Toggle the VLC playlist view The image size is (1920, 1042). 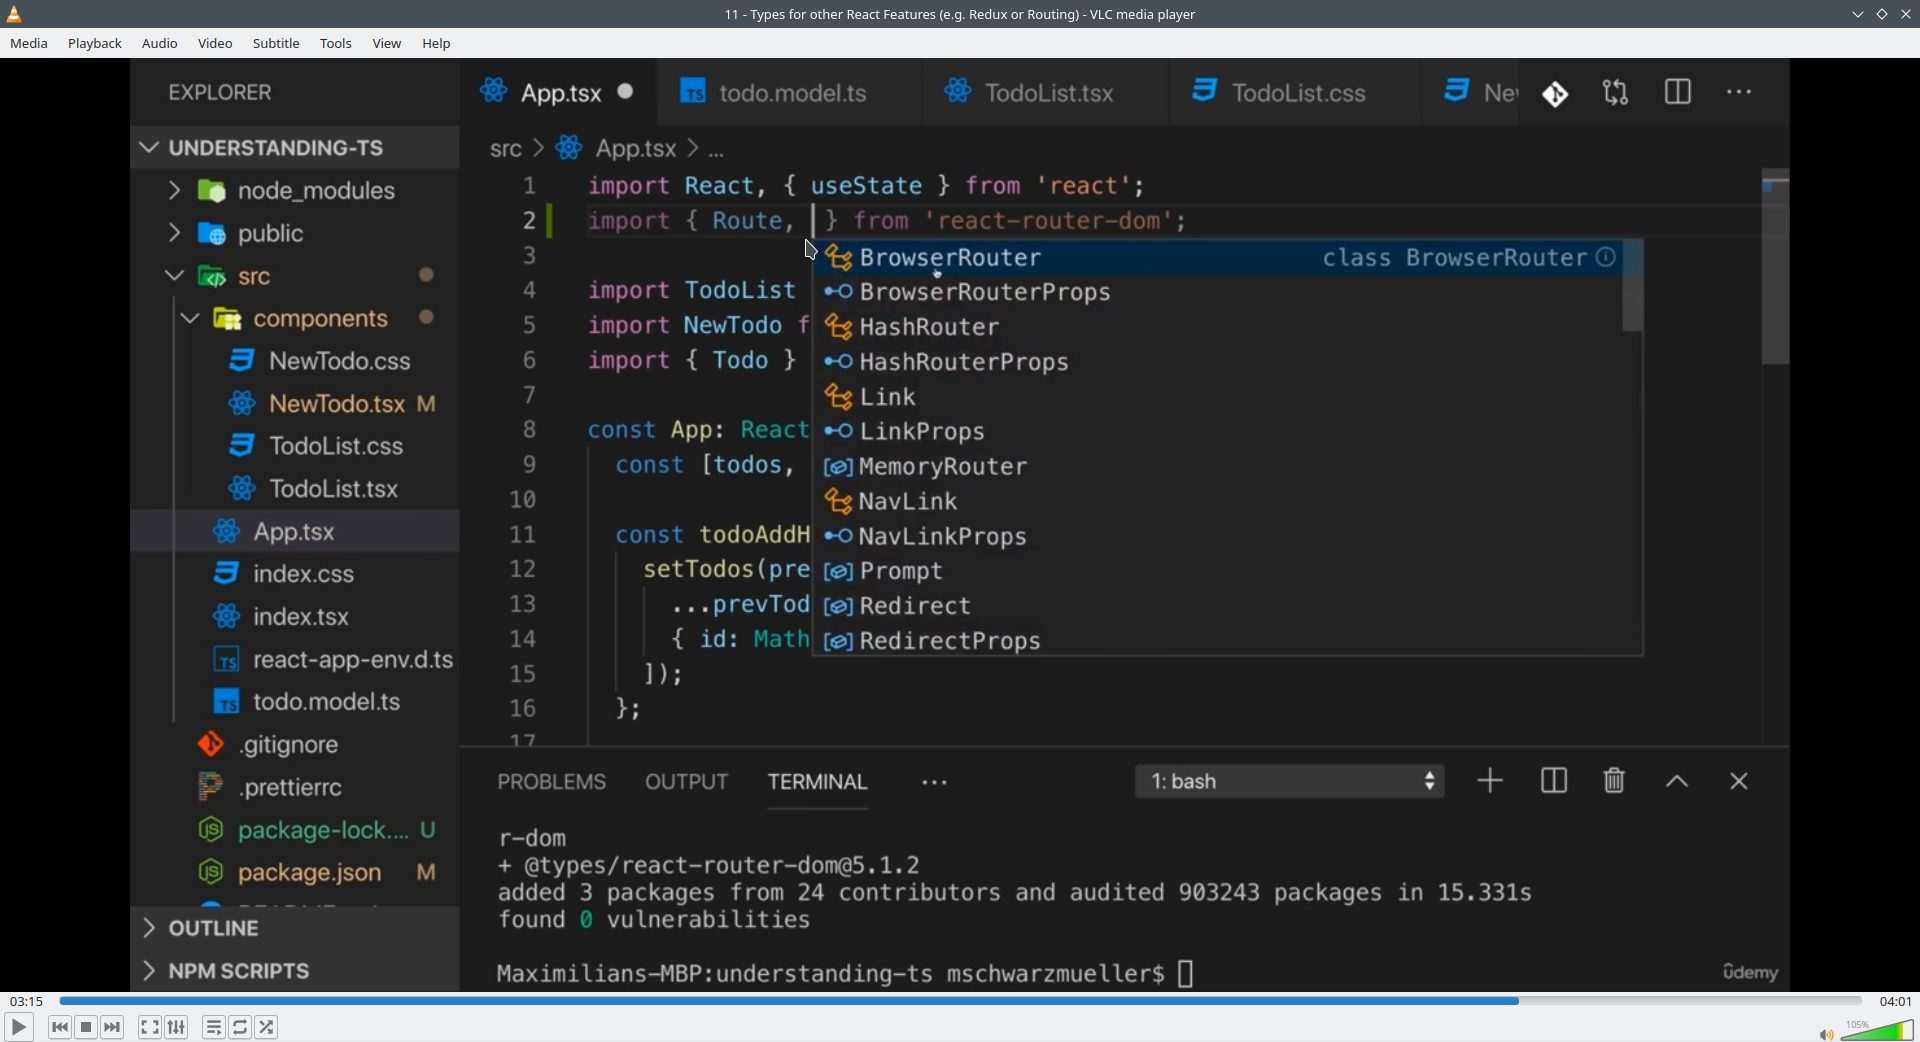click(214, 1027)
